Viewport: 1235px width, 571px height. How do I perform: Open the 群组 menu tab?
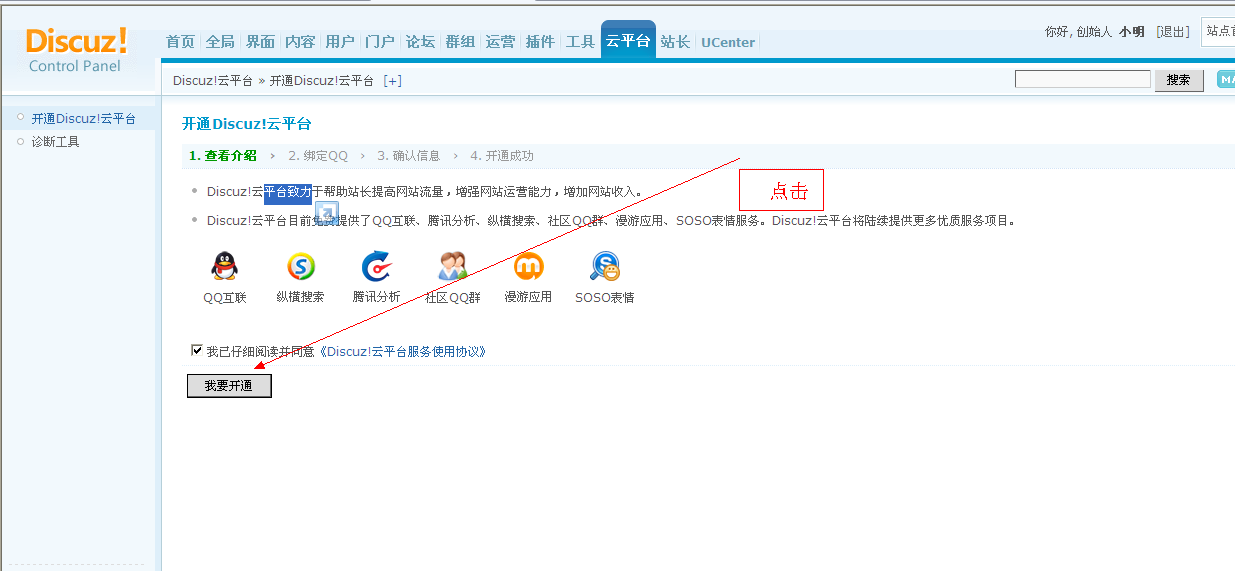click(x=460, y=42)
